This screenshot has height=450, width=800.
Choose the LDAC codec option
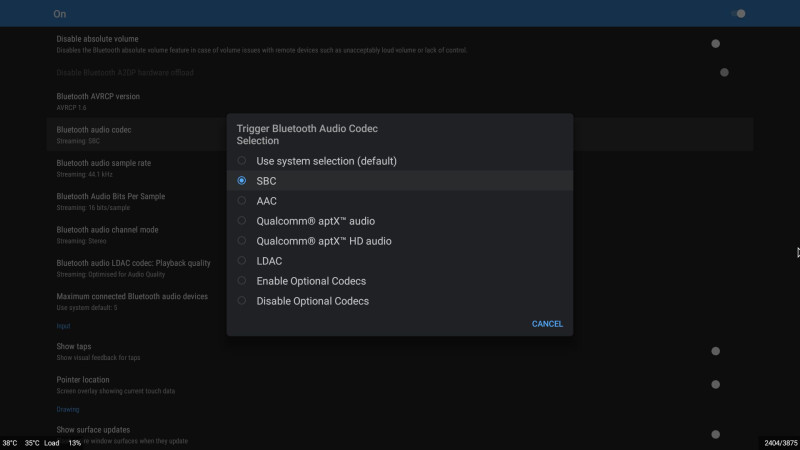click(x=242, y=261)
